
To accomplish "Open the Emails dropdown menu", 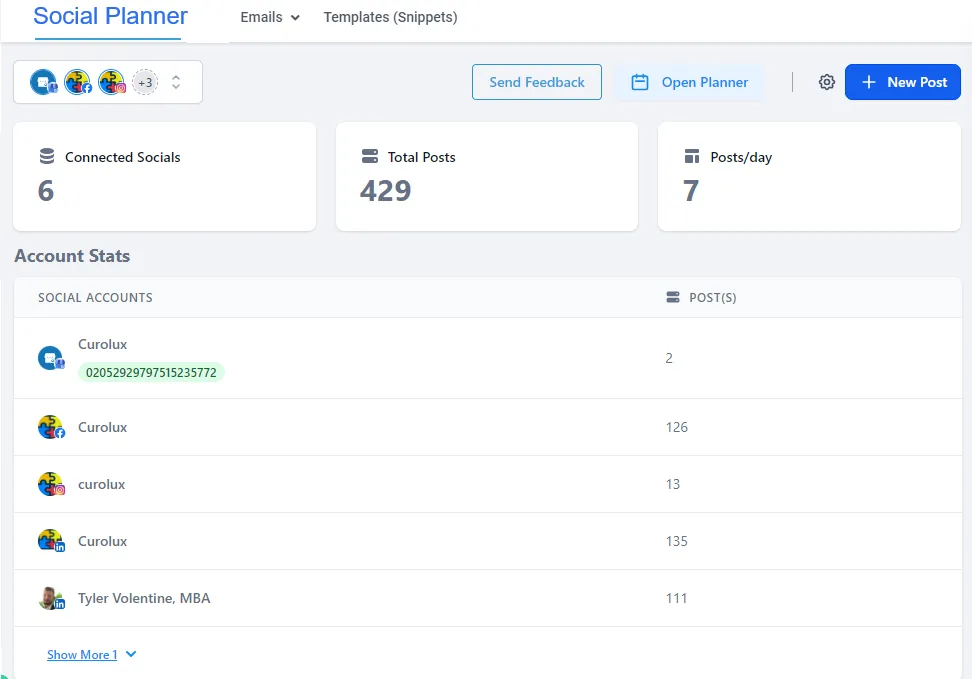I will point(270,17).
